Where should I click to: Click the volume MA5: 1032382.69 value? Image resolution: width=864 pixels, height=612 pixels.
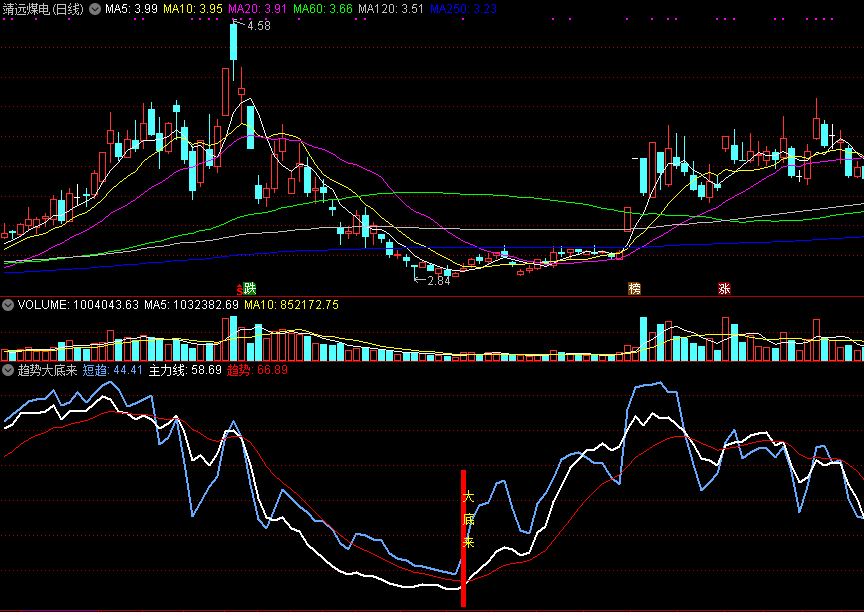tap(191, 305)
